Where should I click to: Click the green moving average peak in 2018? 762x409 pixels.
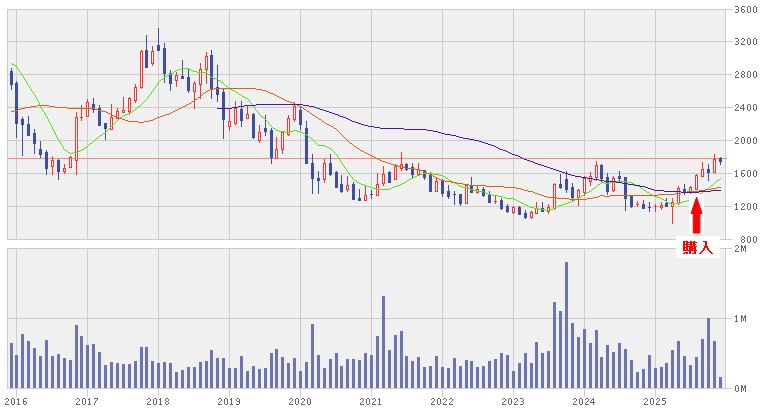(x=186, y=70)
